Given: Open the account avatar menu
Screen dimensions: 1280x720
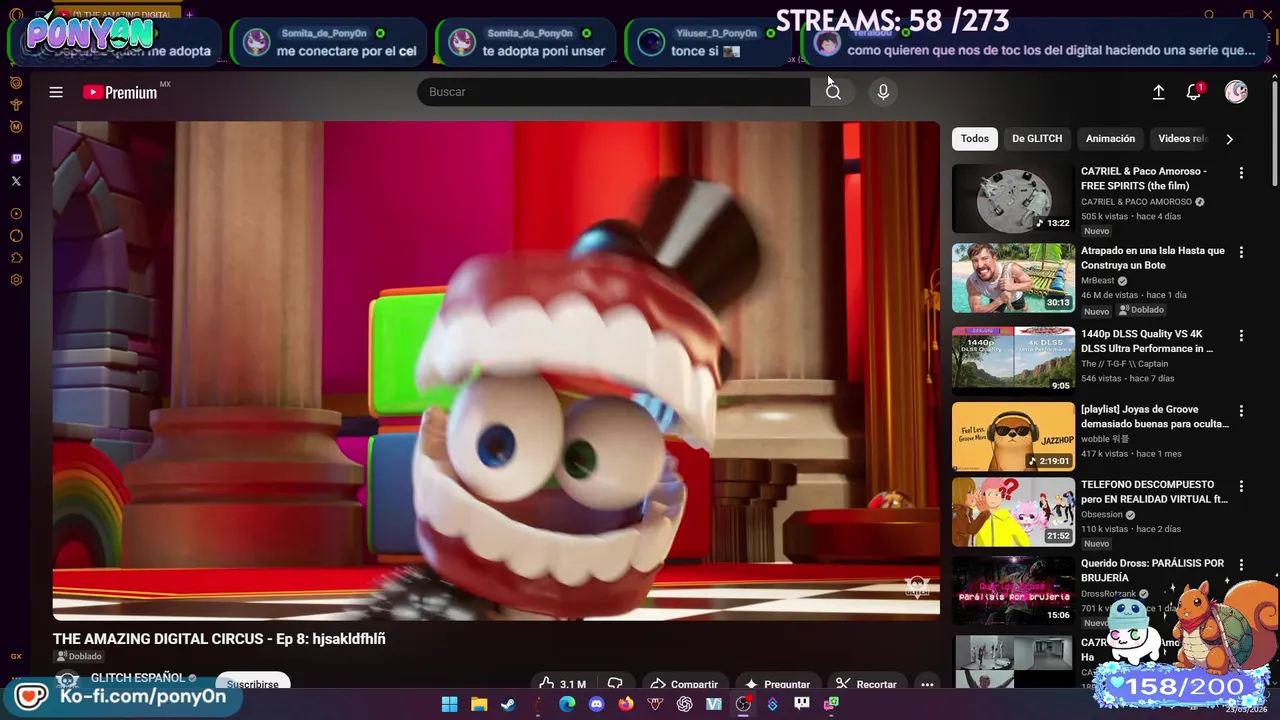Looking at the screenshot, I should pos(1236,92).
